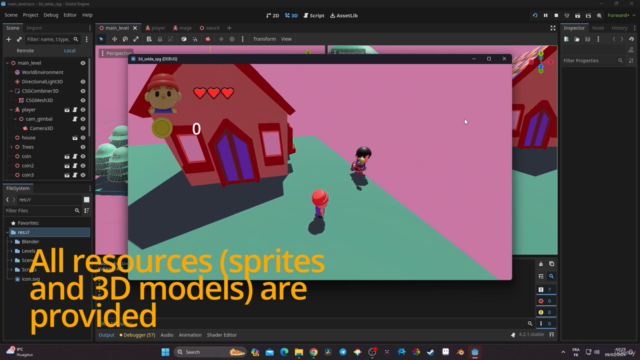Click run current scene clapperboard icon
Screen dimensions: 640x360
(x=577, y=16)
